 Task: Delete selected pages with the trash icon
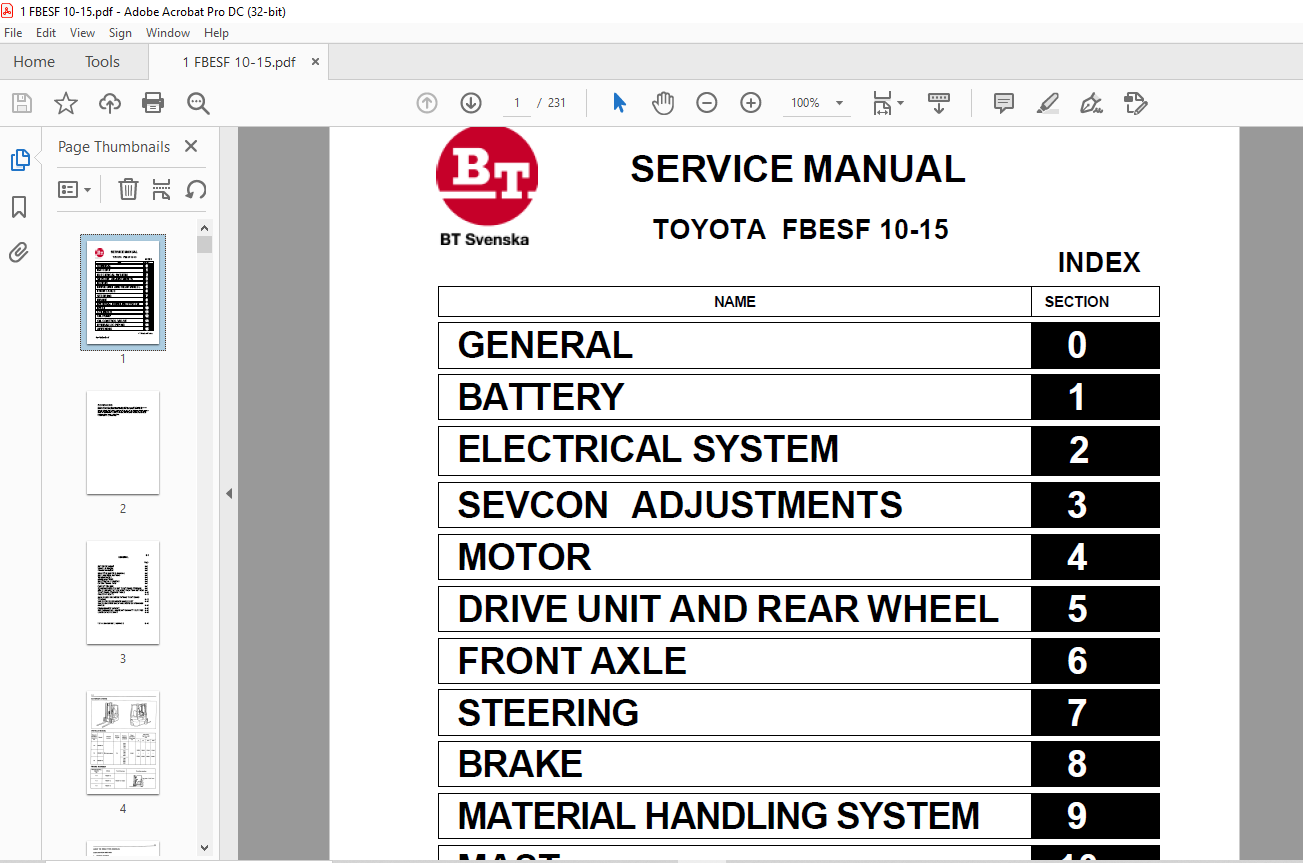(128, 189)
